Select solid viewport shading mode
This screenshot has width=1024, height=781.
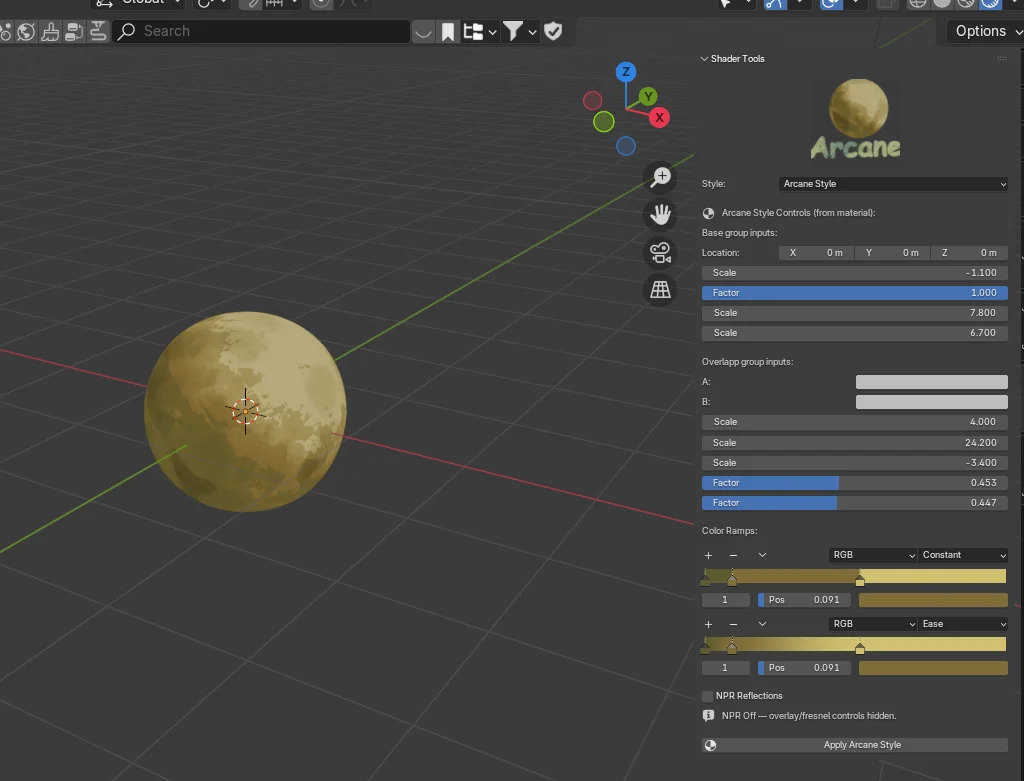pyautogui.click(x=940, y=4)
